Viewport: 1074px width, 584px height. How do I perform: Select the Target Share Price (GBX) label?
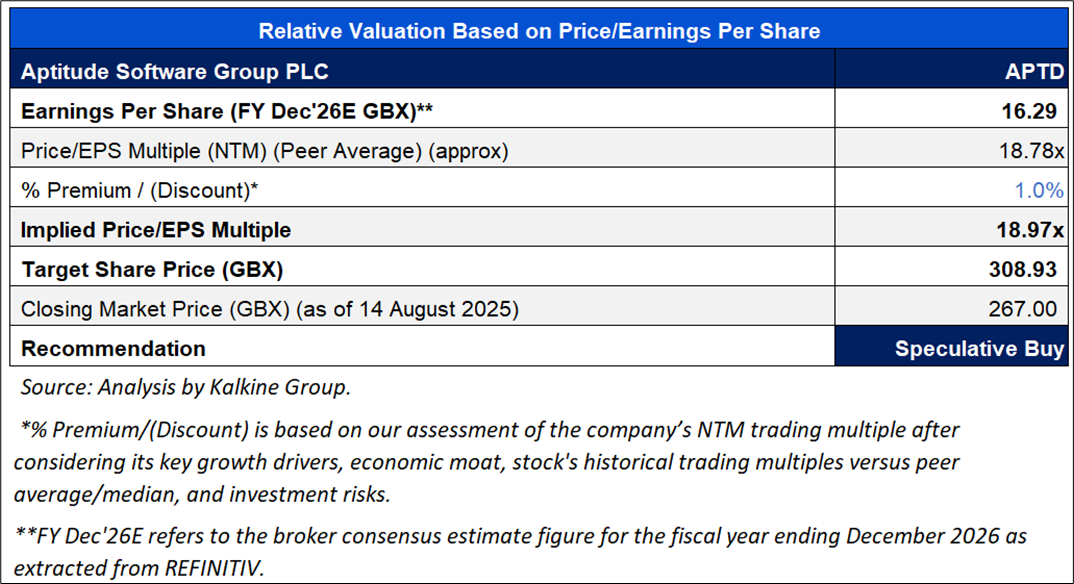coord(153,269)
